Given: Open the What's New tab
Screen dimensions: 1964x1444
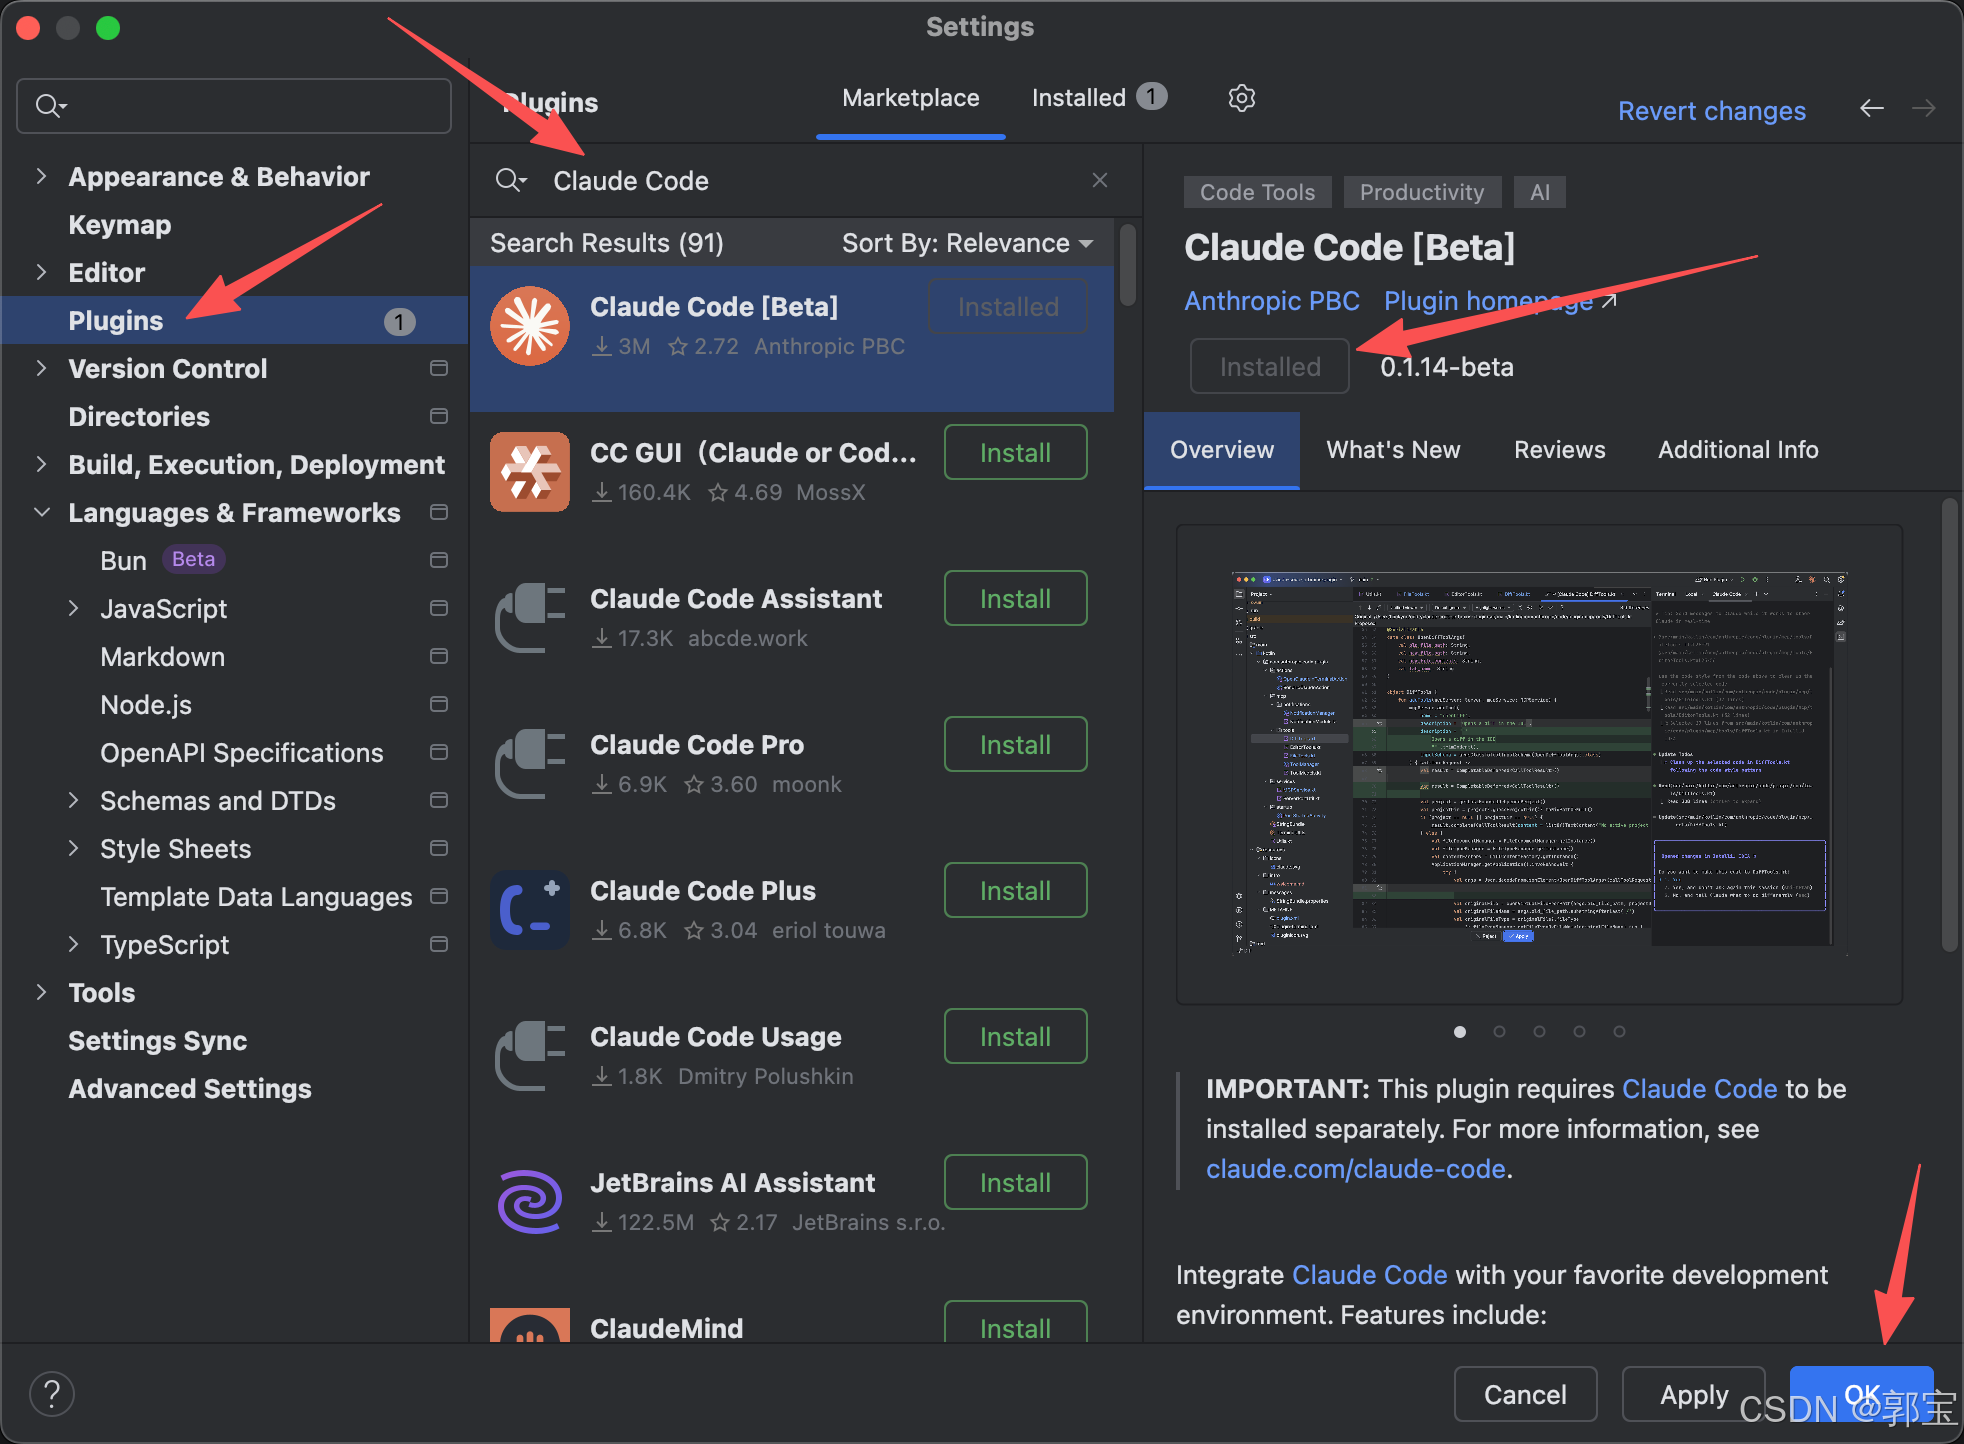Looking at the screenshot, I should [1393, 450].
